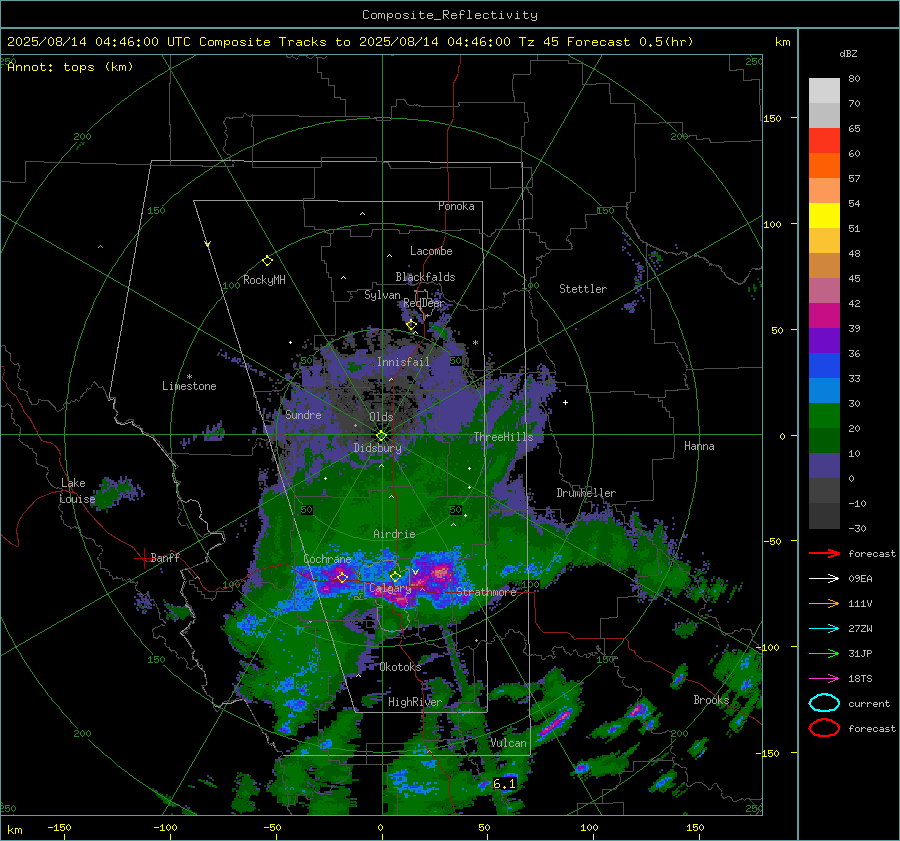Select the orange 111V arrow symbol
Image resolution: width=900 pixels, height=841 pixels.
(x=824, y=603)
